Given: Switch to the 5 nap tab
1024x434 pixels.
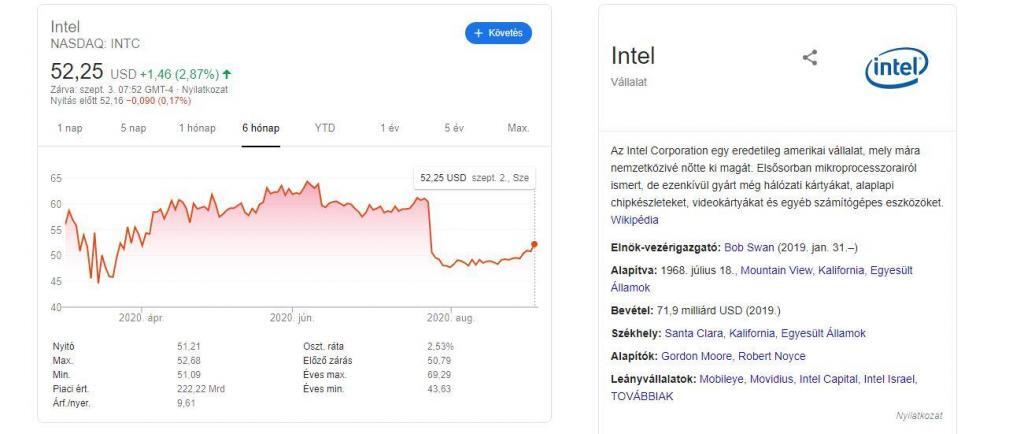Looking at the screenshot, I should (x=133, y=128).
